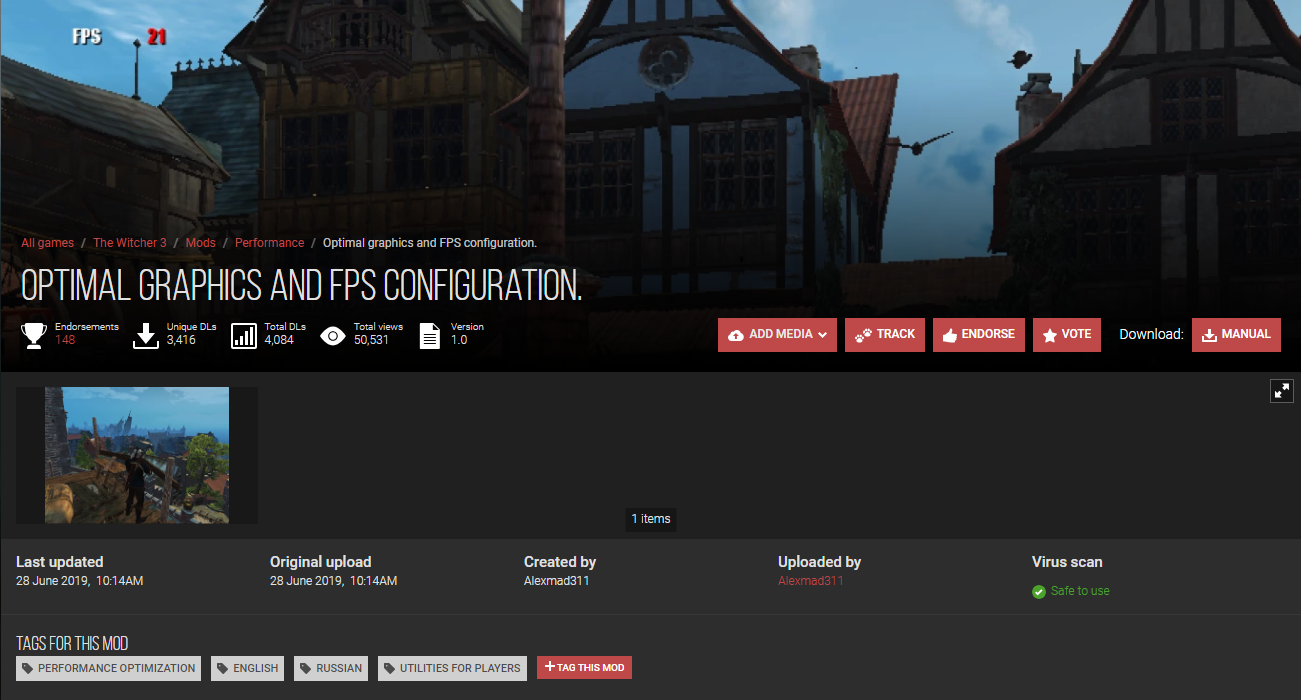
Task: Click the 1 items gallery label
Action: (x=651, y=519)
